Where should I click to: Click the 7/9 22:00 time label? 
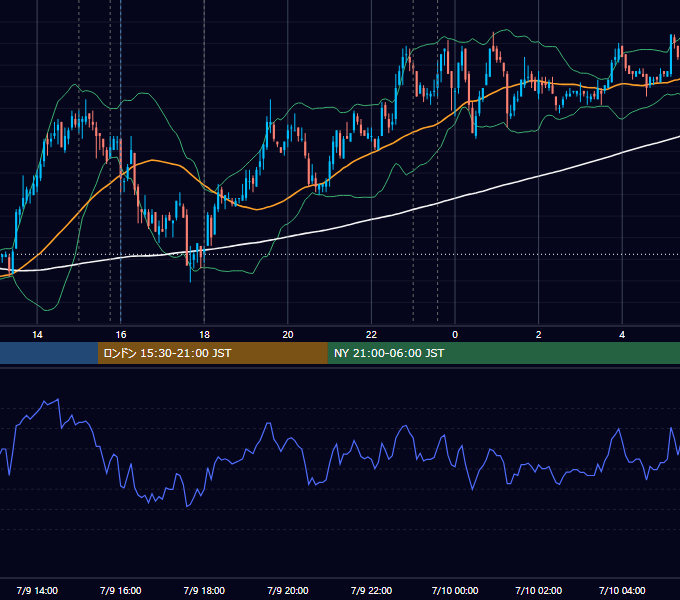tap(371, 590)
